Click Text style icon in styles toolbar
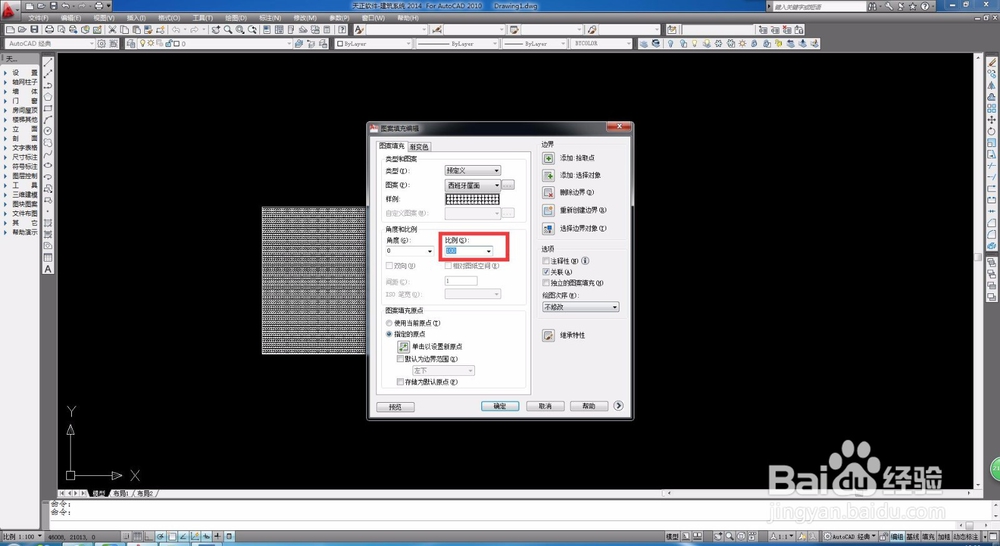The width and height of the screenshot is (1000, 546). point(359,29)
